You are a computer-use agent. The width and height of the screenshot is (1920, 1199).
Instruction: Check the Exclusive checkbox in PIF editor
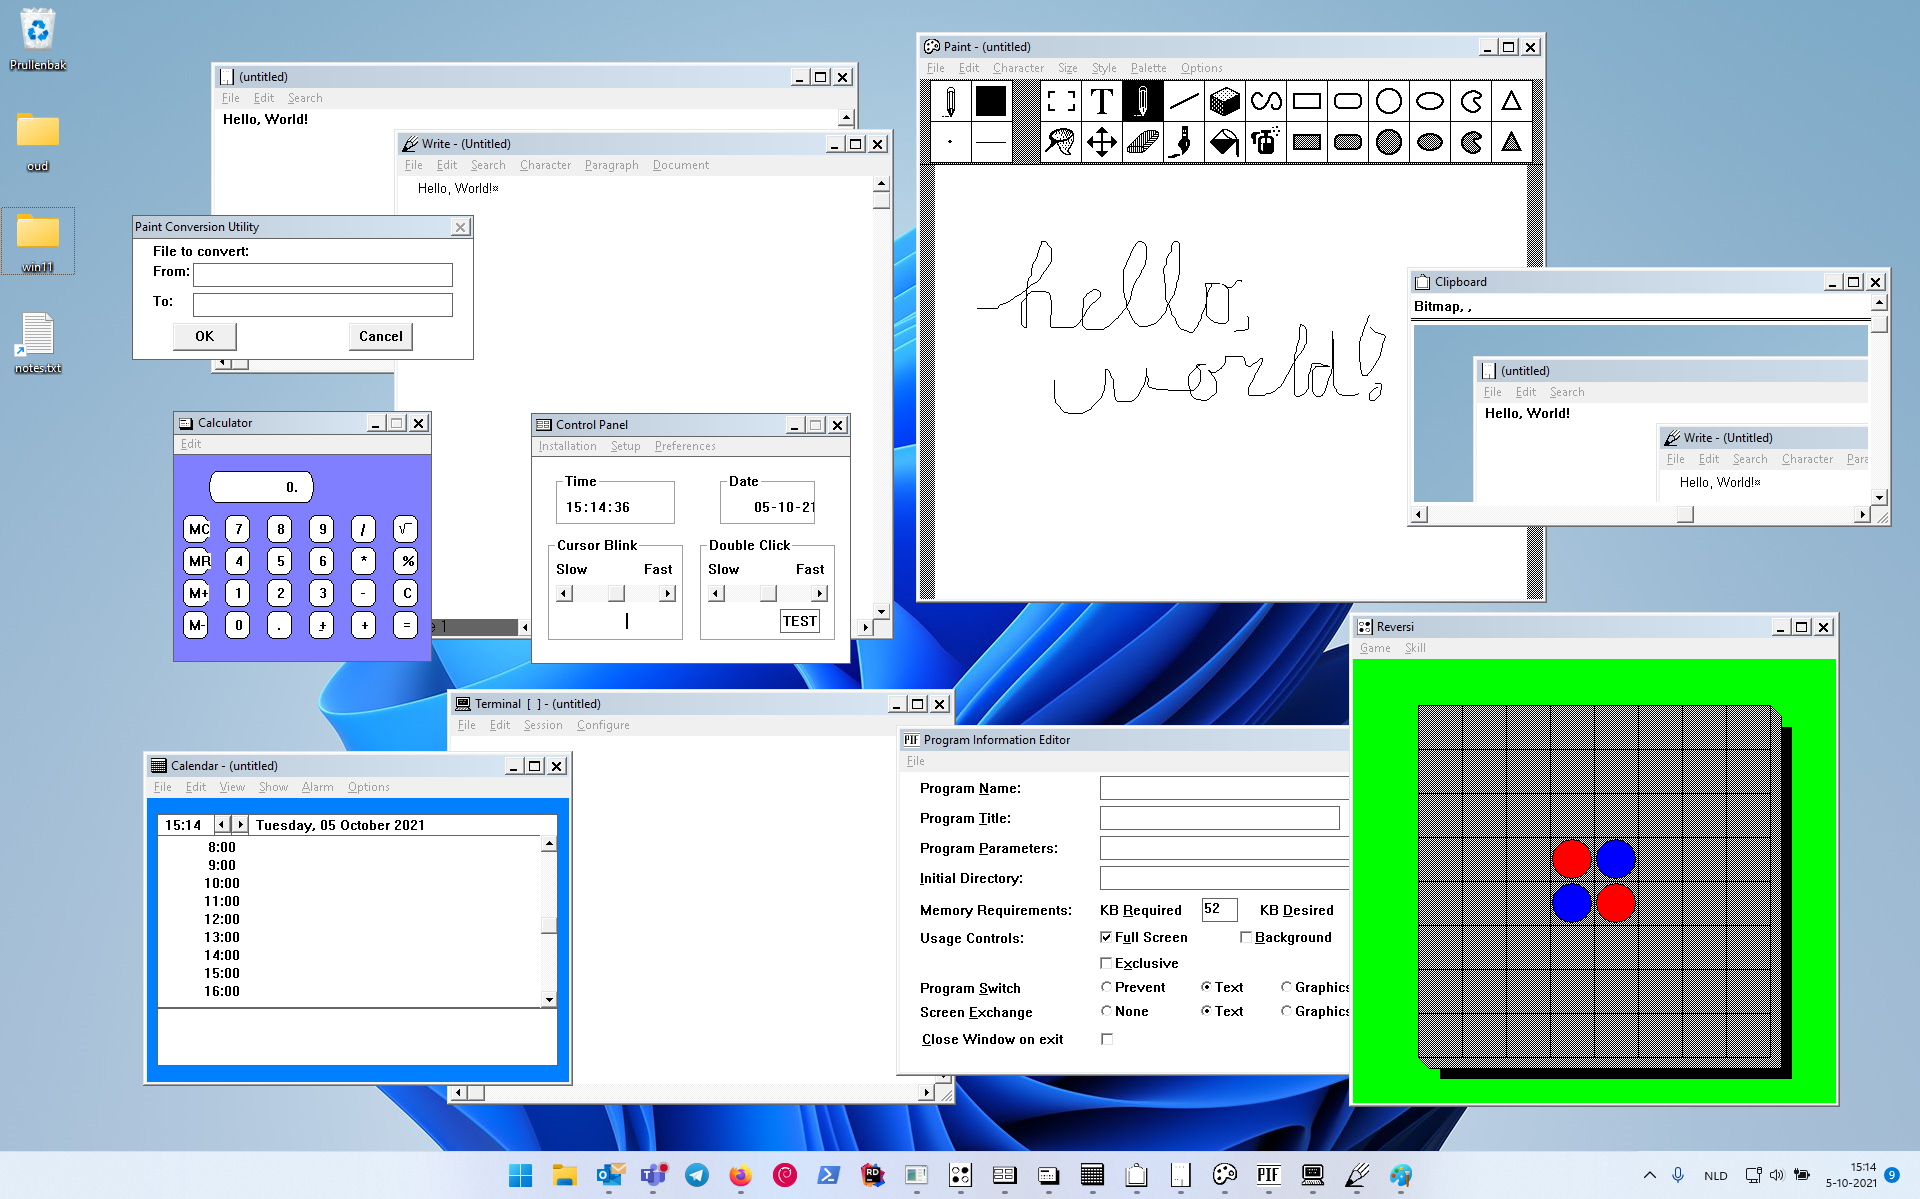(1106, 963)
